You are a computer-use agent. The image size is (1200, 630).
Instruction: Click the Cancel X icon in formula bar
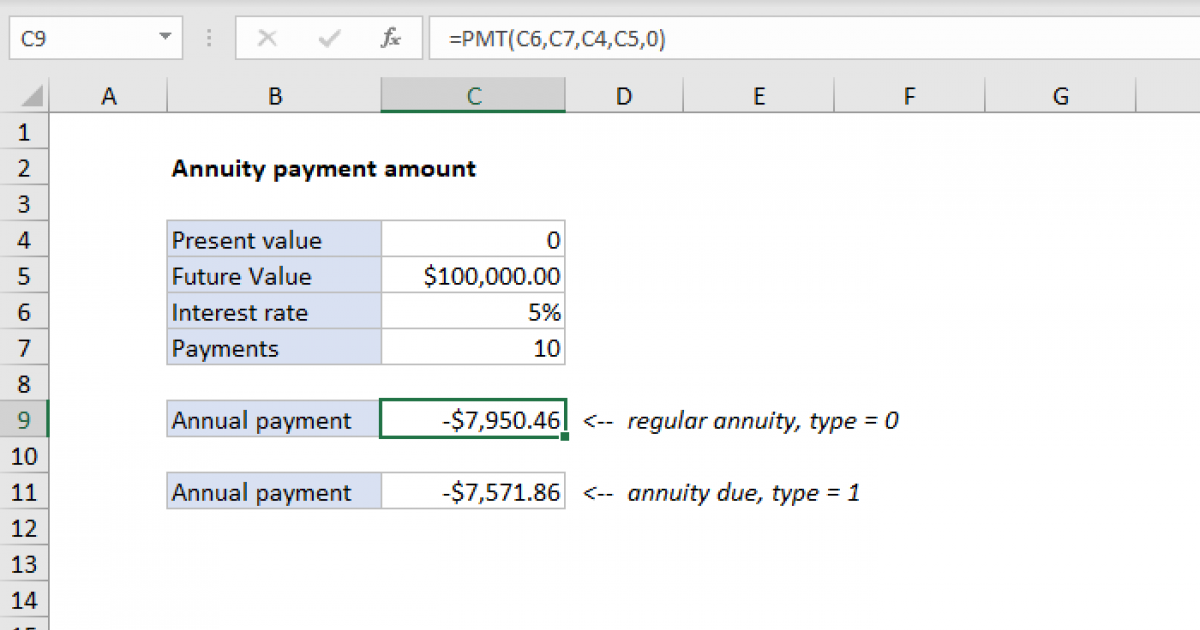[267, 38]
